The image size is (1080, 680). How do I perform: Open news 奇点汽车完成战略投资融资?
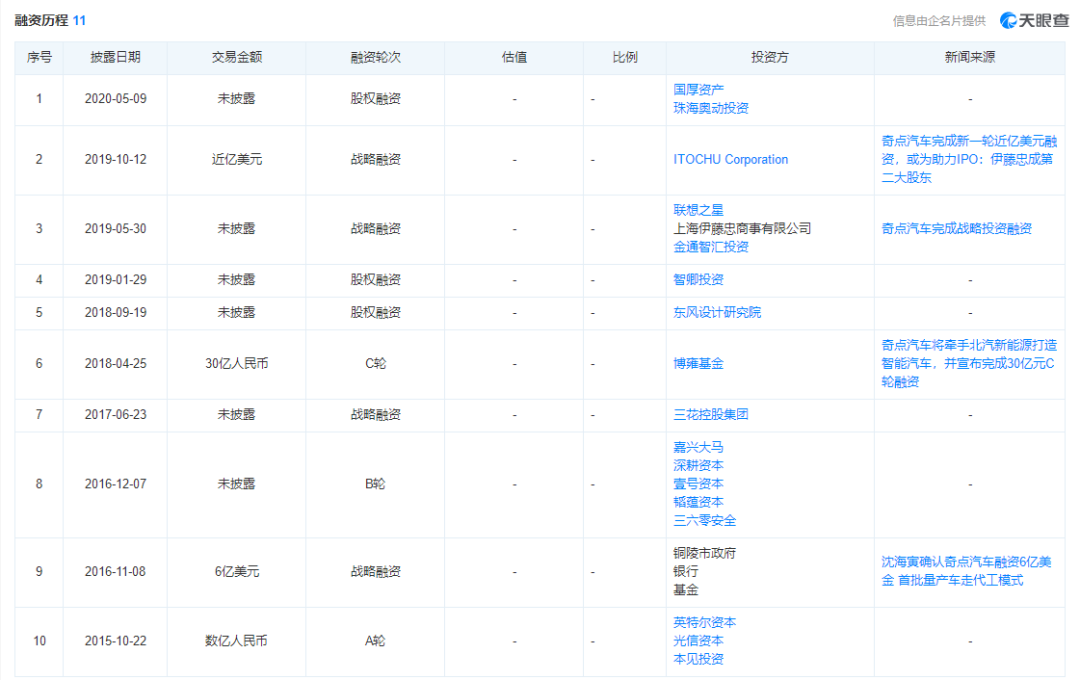pos(956,229)
